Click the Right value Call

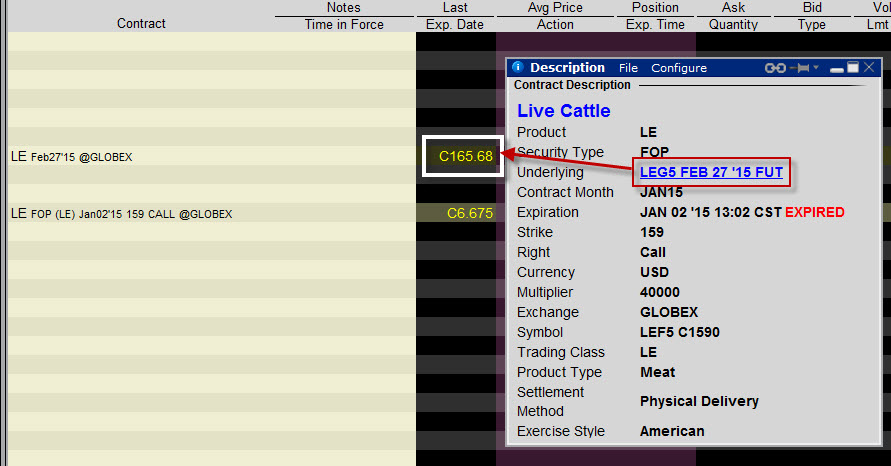653,252
